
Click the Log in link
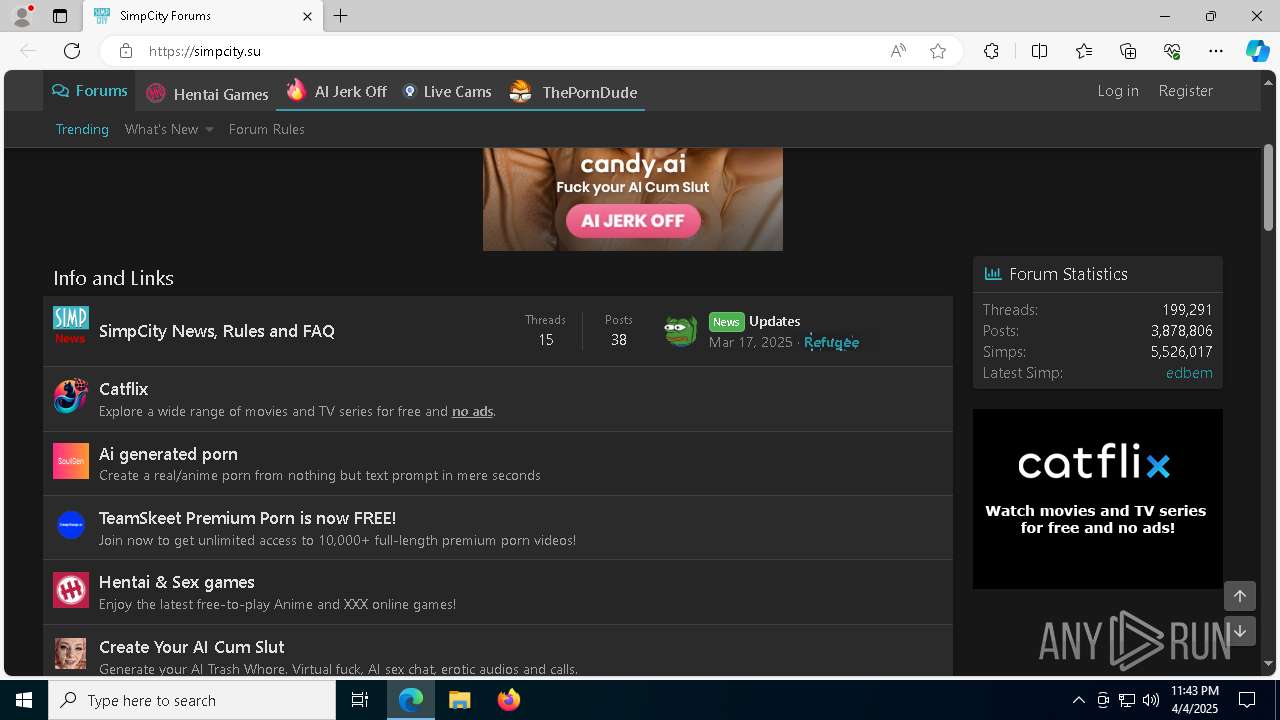pyautogui.click(x=1118, y=90)
